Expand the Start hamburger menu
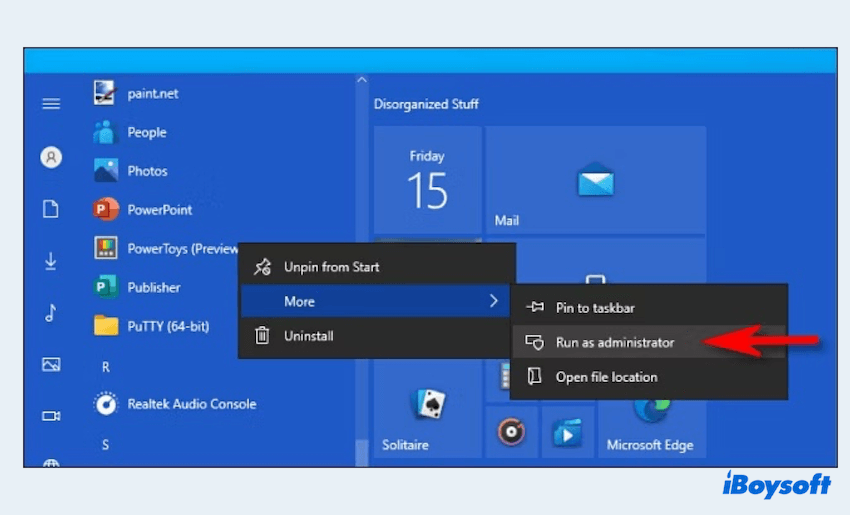This screenshot has height=515, width=850. [x=51, y=103]
